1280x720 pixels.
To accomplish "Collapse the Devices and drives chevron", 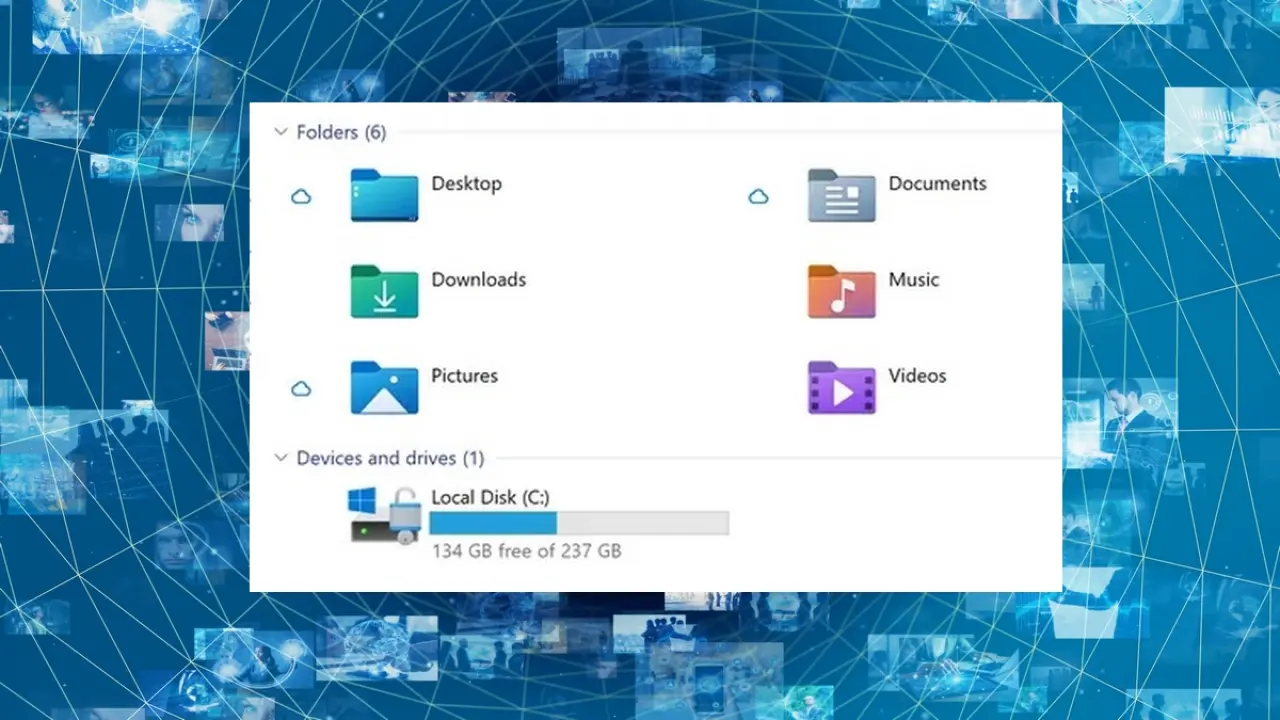I will (281, 458).
